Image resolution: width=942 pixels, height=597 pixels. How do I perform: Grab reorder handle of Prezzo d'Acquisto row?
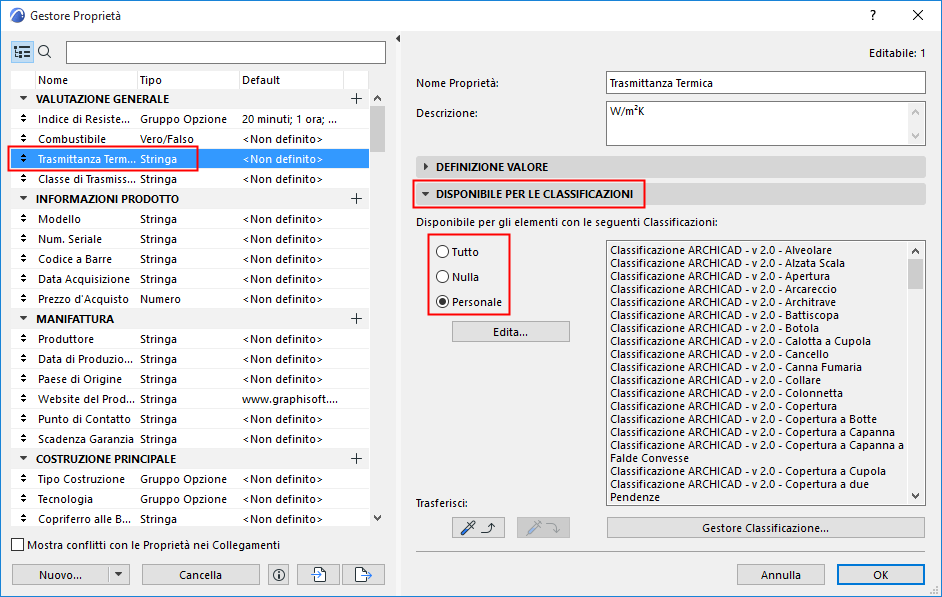coord(23,299)
